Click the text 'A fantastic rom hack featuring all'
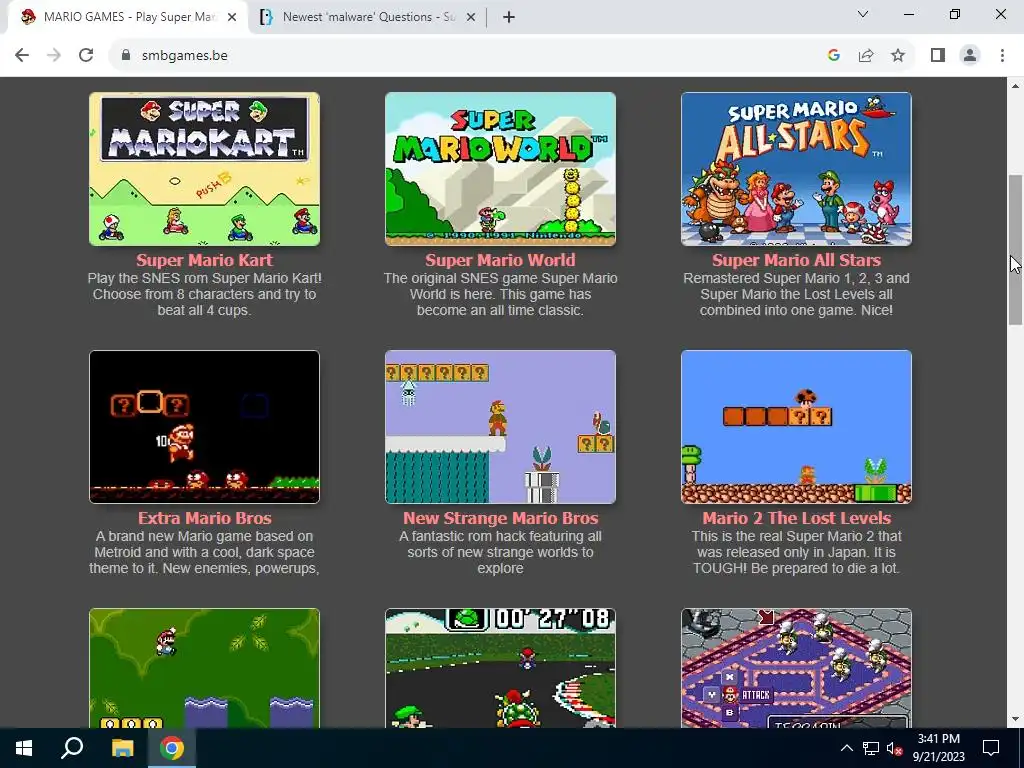Image resolution: width=1024 pixels, height=768 pixels. pos(500,536)
